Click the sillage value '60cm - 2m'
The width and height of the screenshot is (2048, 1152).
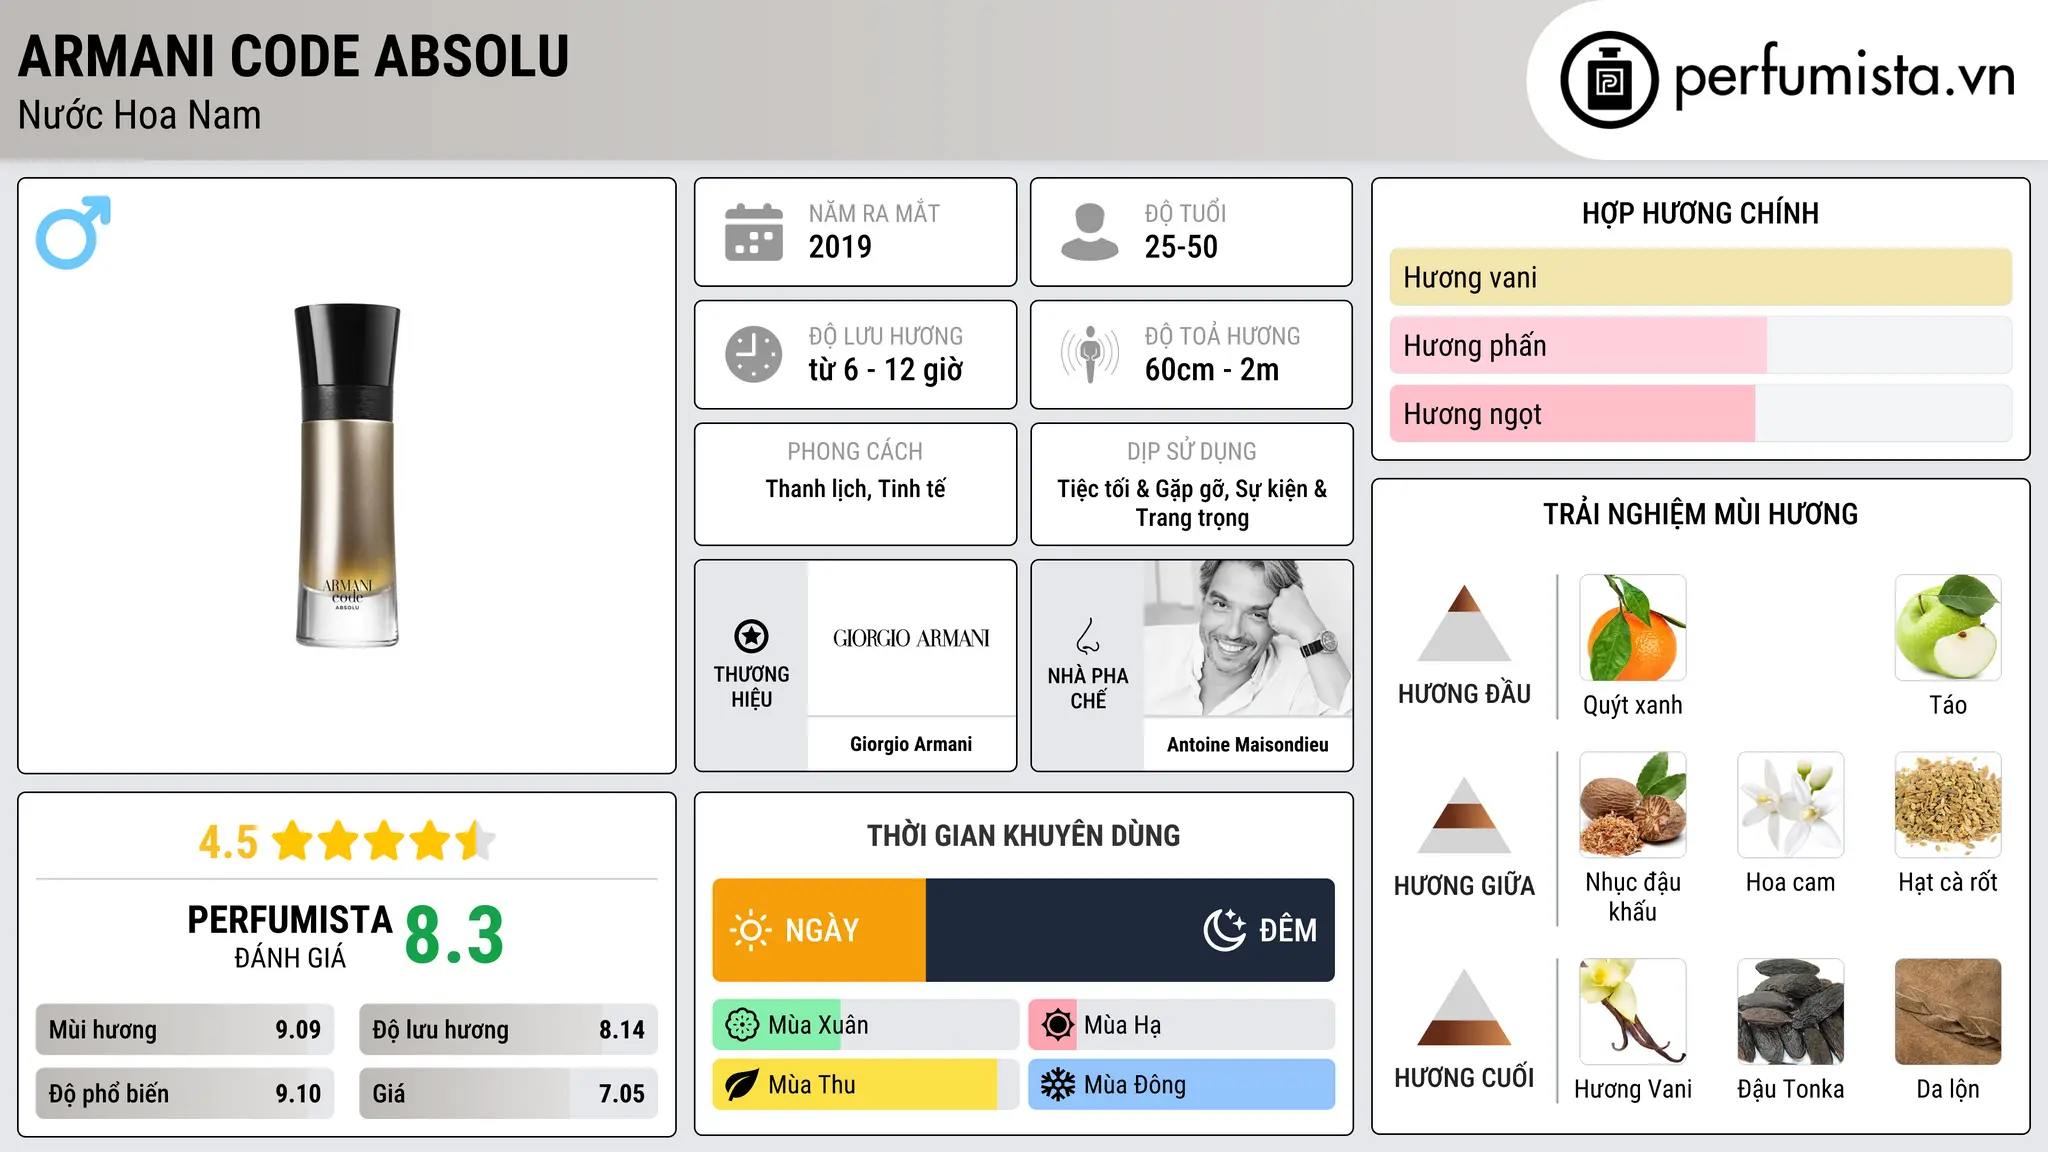[1212, 370]
